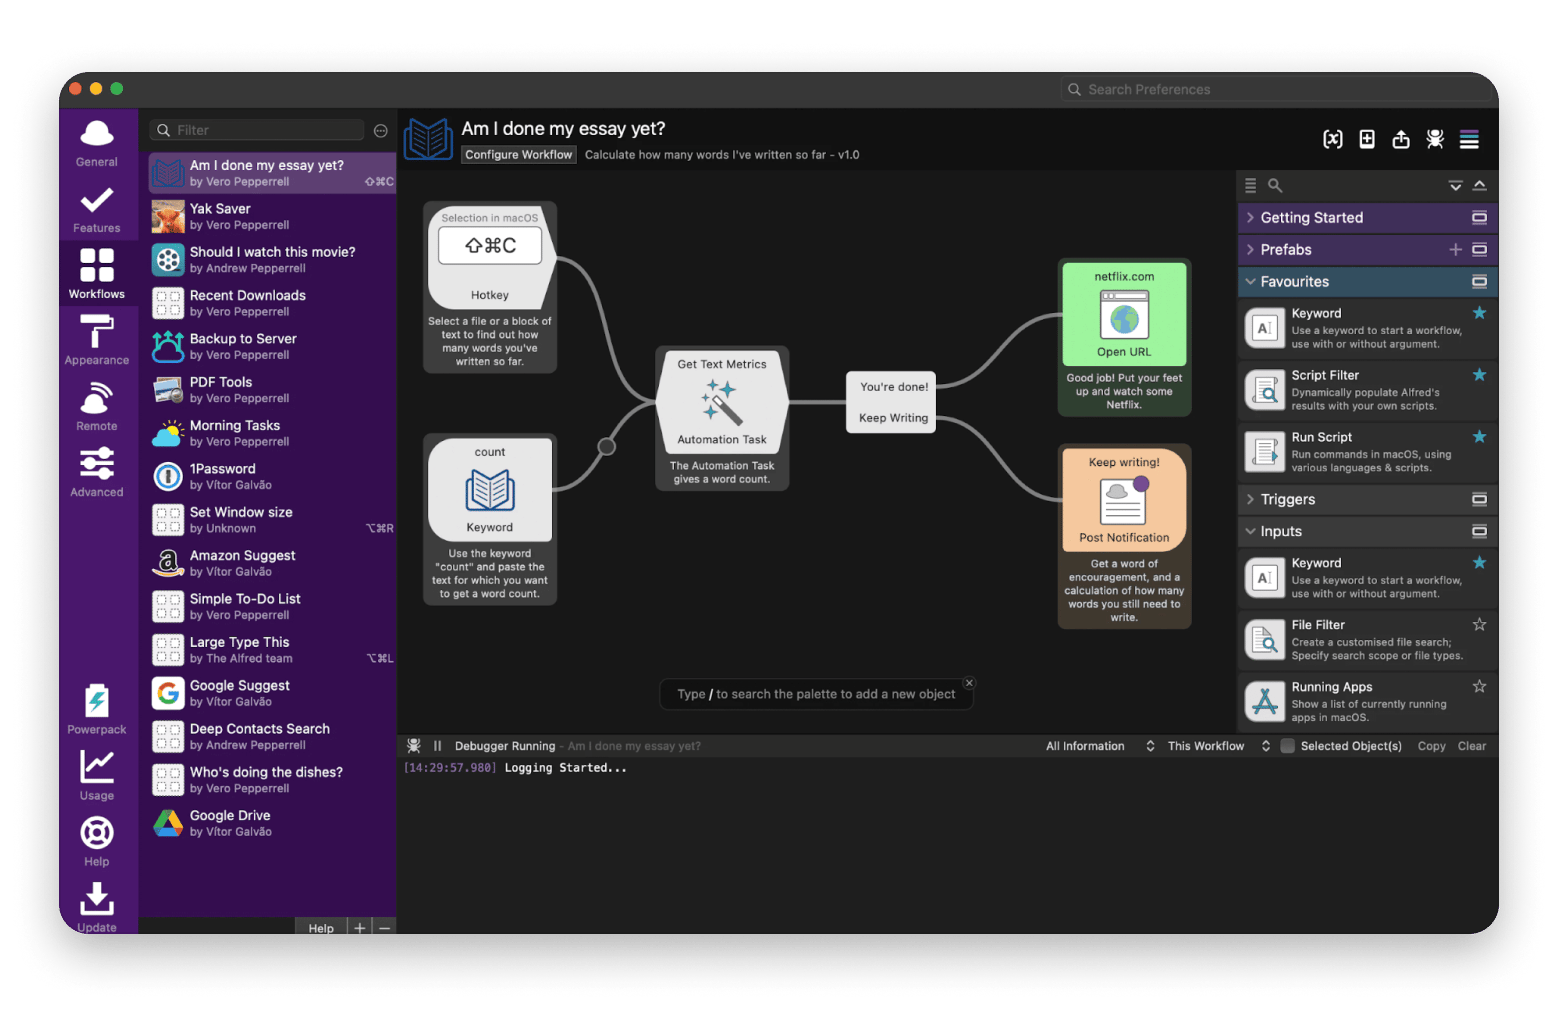Click the export workflow share icon
This screenshot has width=1560, height=1016.
(x=1400, y=140)
